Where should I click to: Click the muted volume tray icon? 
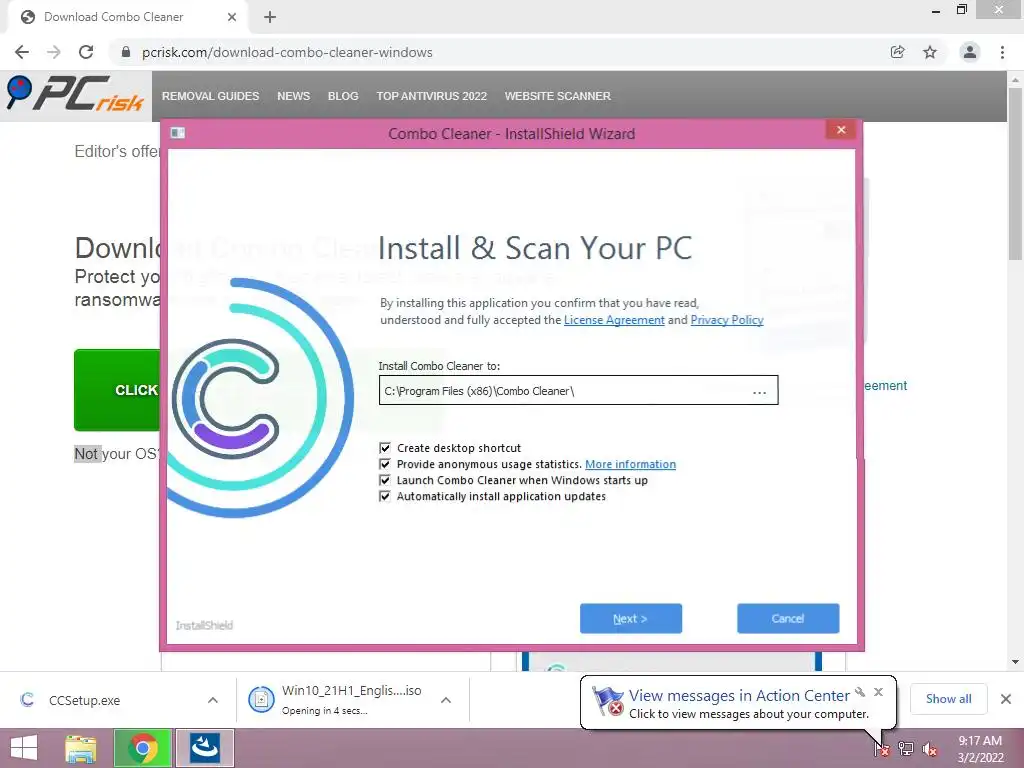point(930,749)
